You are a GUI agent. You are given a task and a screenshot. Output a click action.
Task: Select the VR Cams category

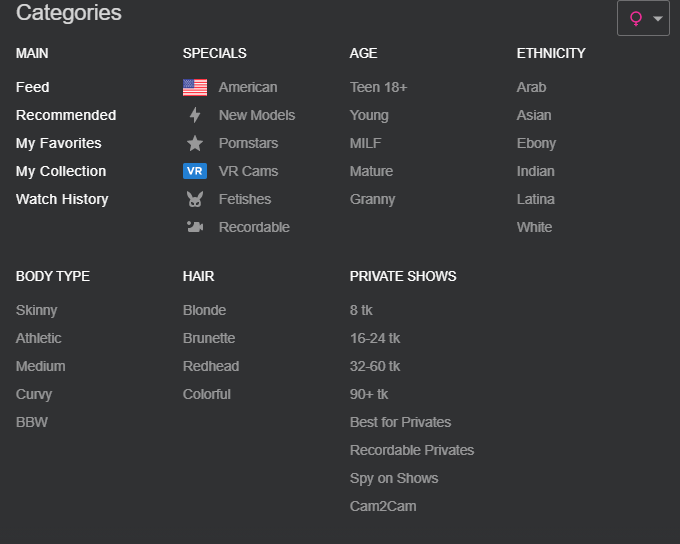tap(248, 171)
